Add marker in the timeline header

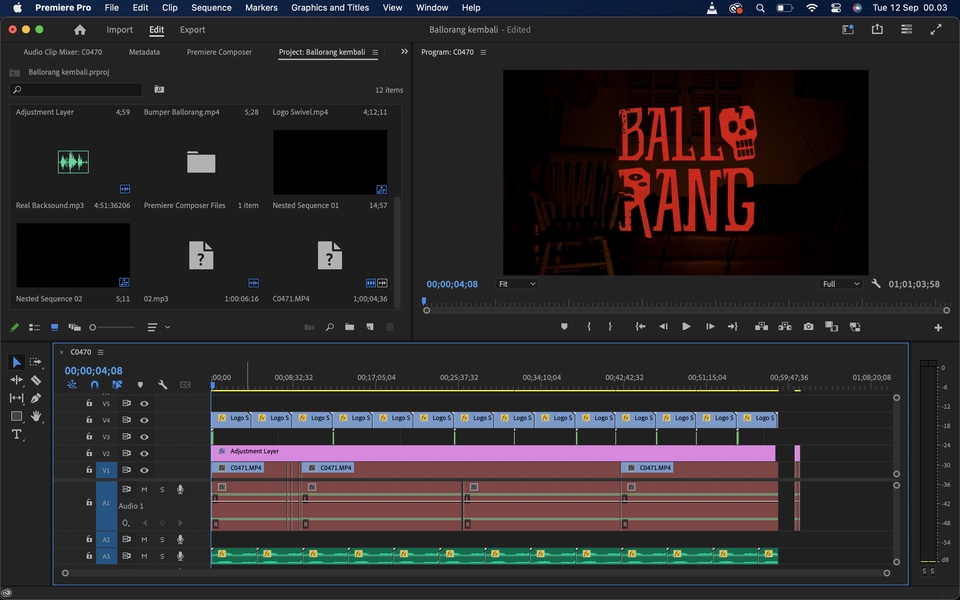(140, 384)
